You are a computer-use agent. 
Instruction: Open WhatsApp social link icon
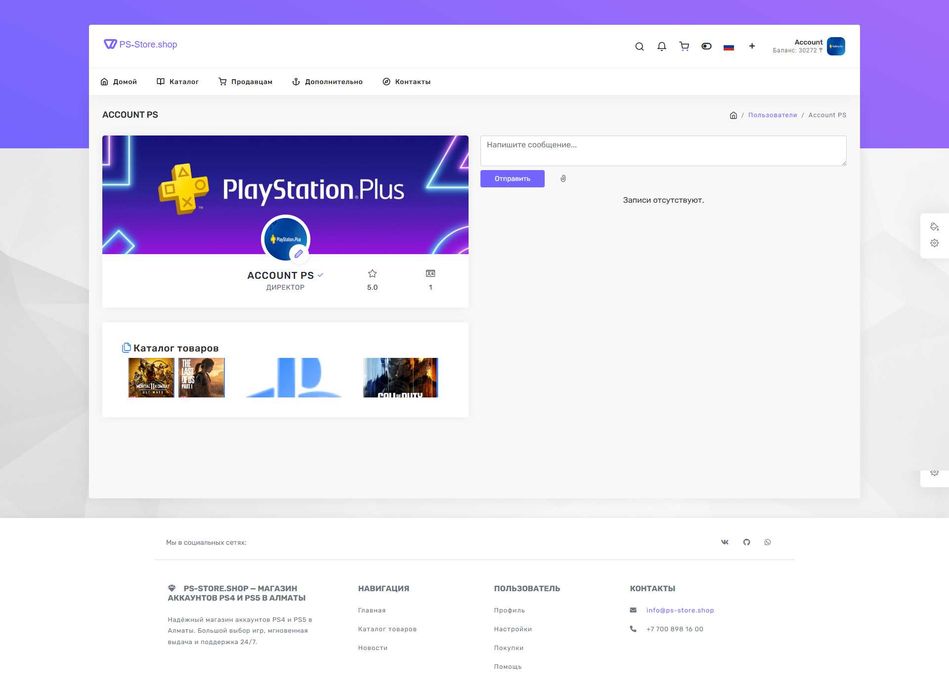click(x=767, y=542)
